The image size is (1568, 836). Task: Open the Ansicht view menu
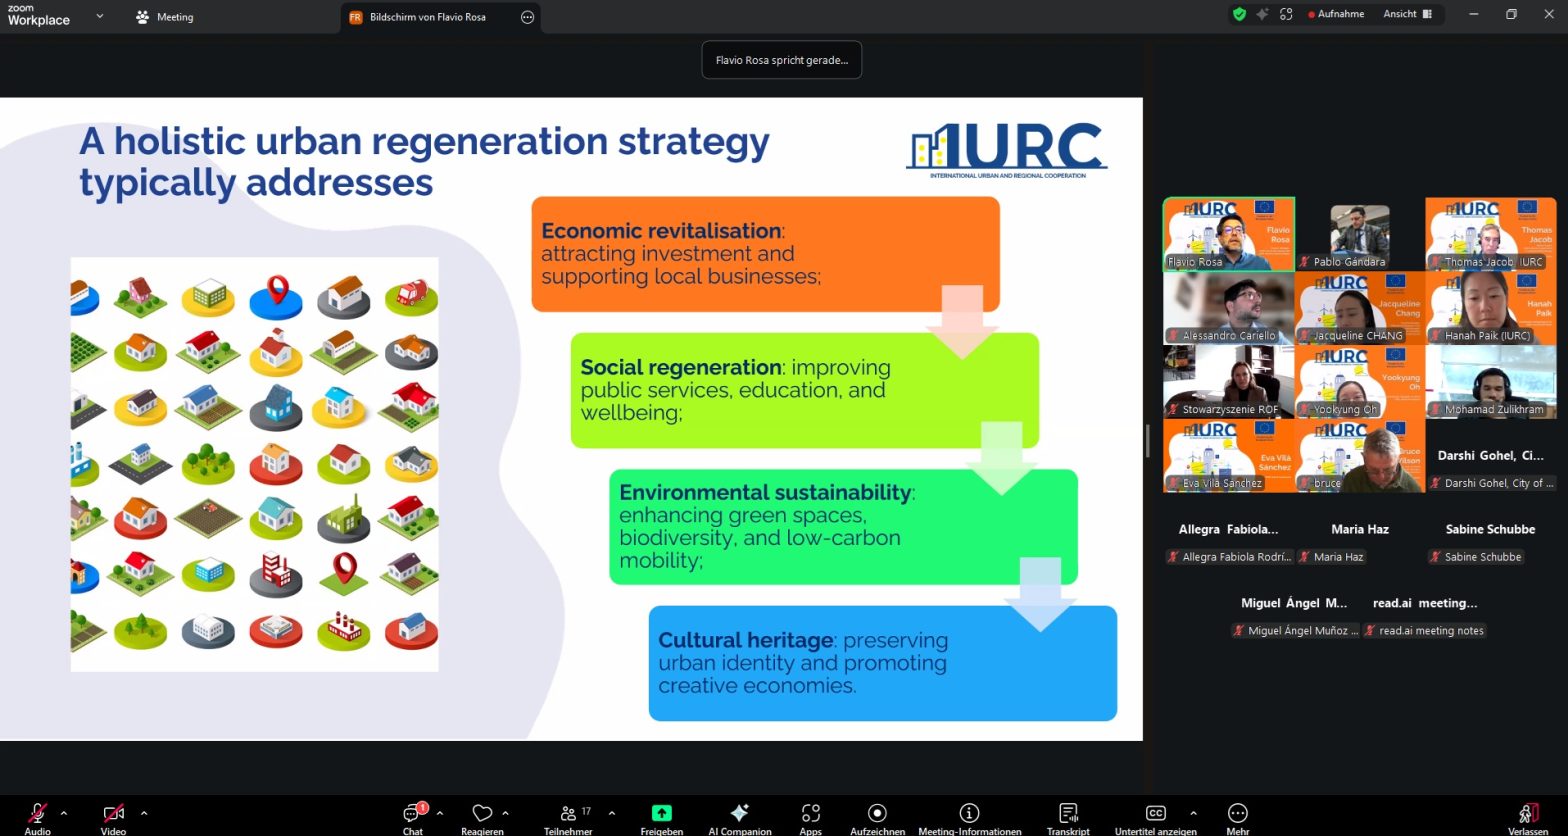click(1407, 14)
